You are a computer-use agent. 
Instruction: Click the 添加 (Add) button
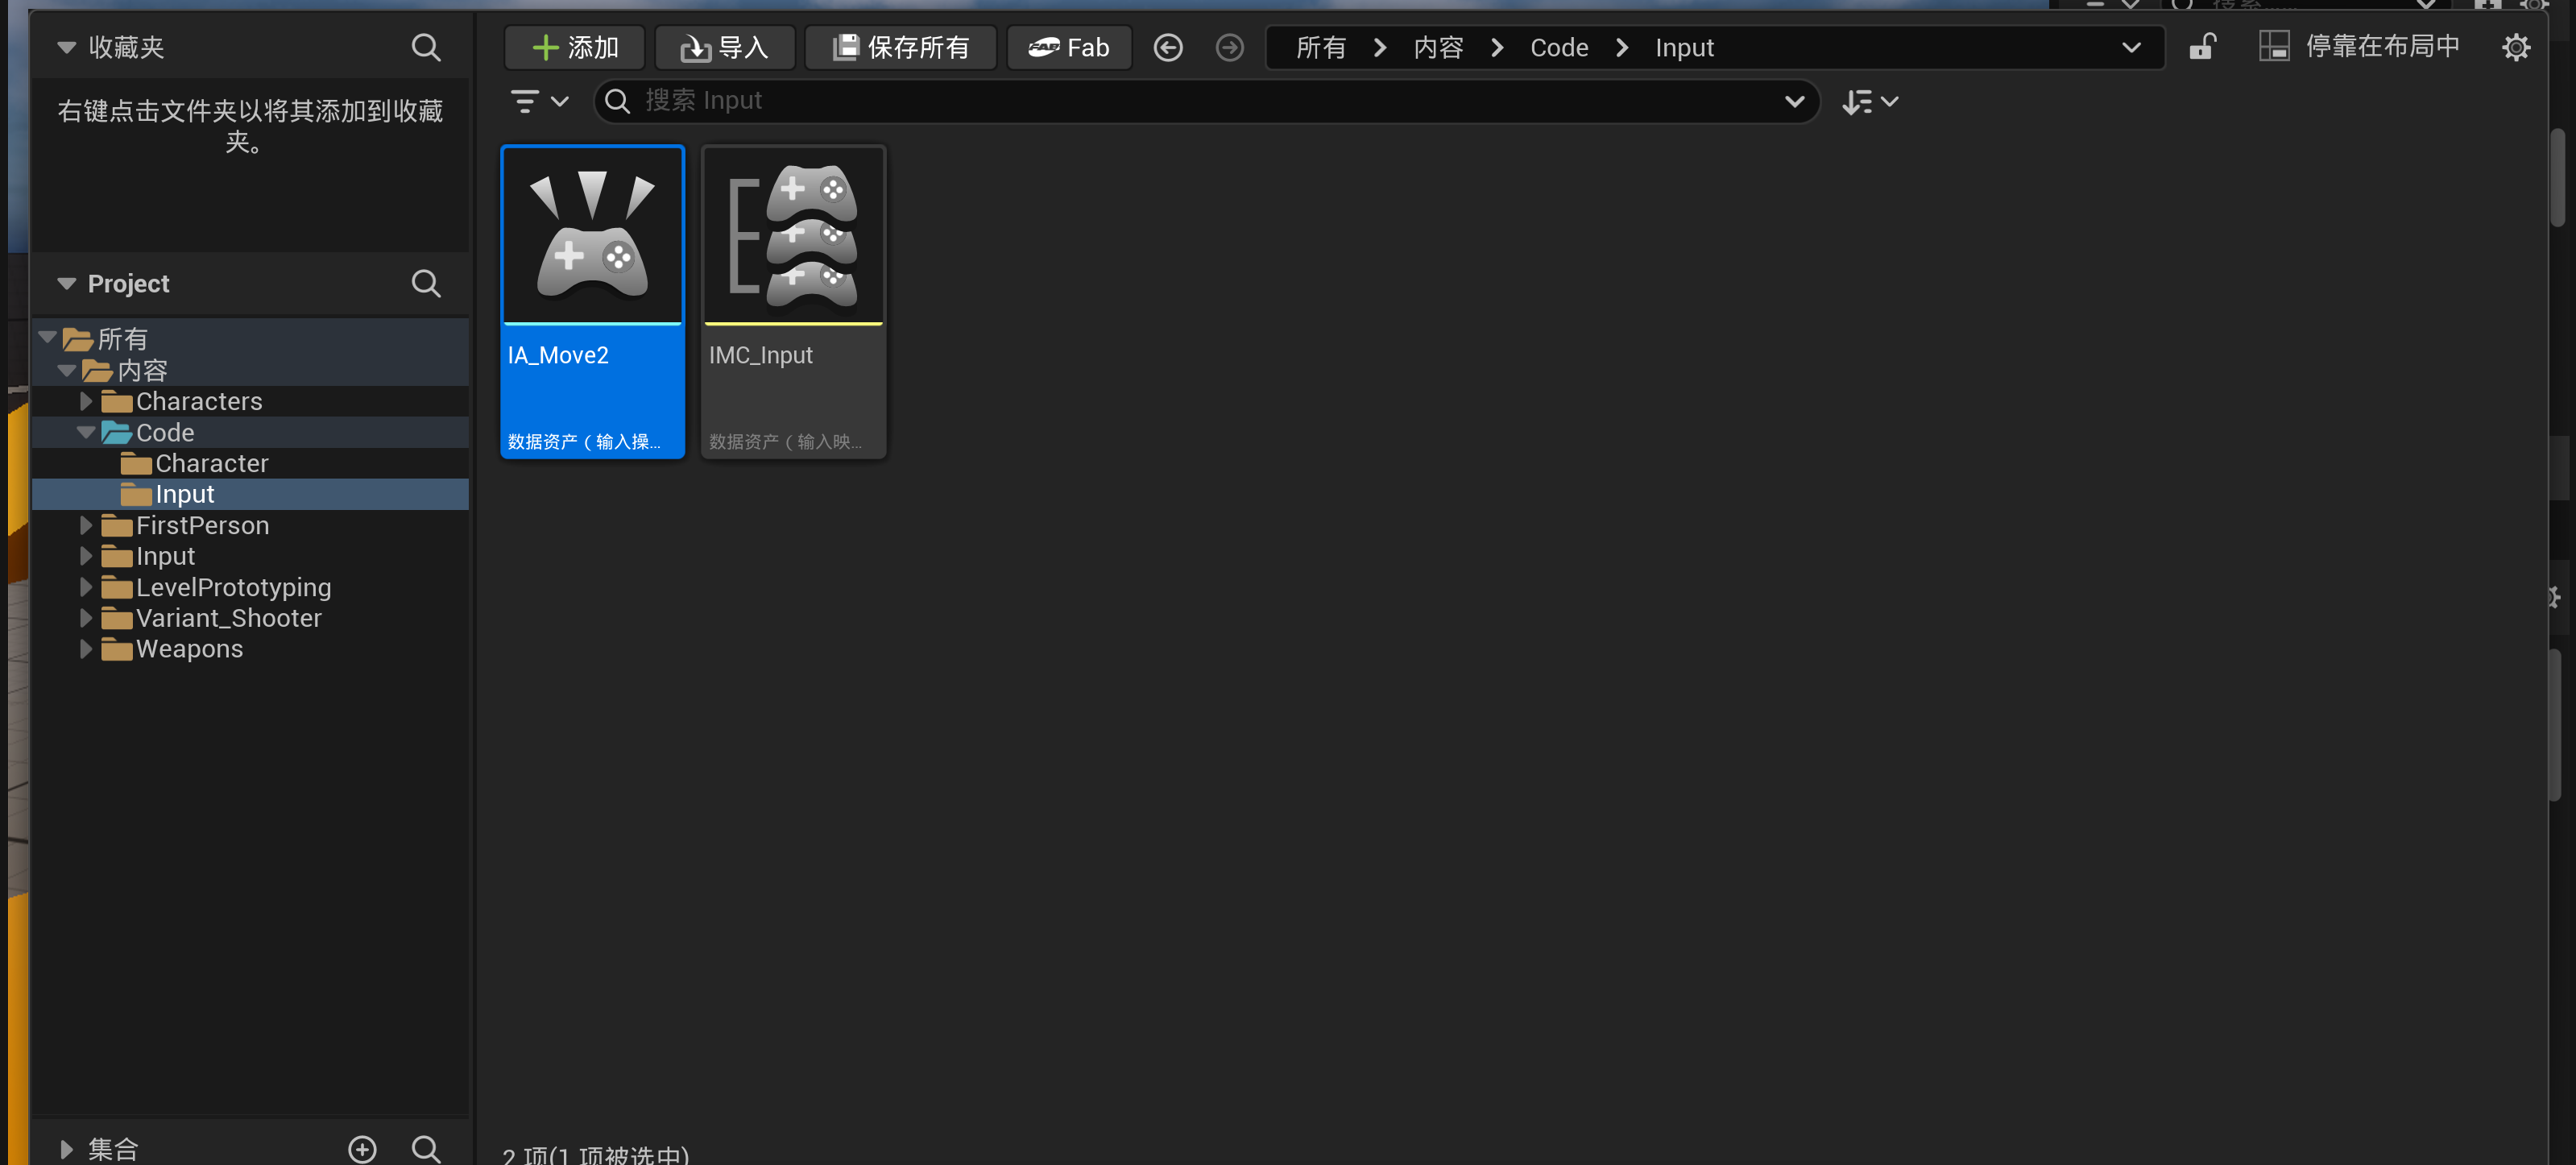pos(575,47)
